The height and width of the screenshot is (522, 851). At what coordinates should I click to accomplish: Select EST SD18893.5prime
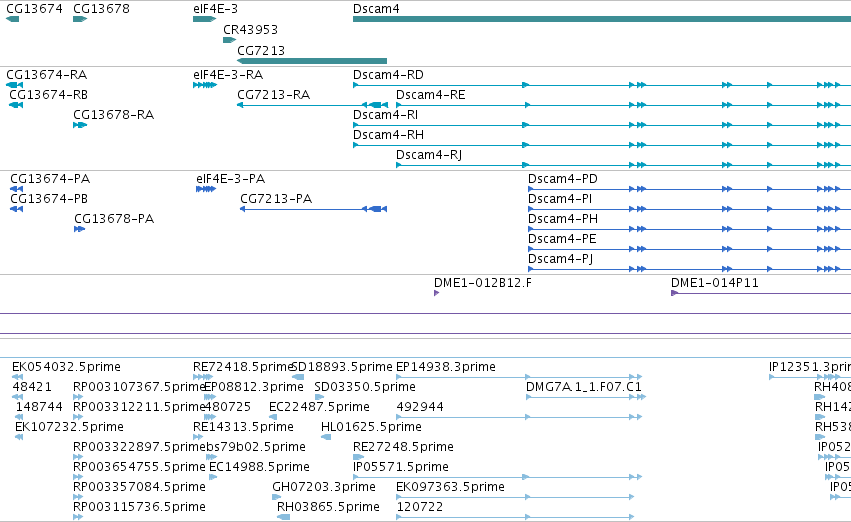tap(298, 377)
